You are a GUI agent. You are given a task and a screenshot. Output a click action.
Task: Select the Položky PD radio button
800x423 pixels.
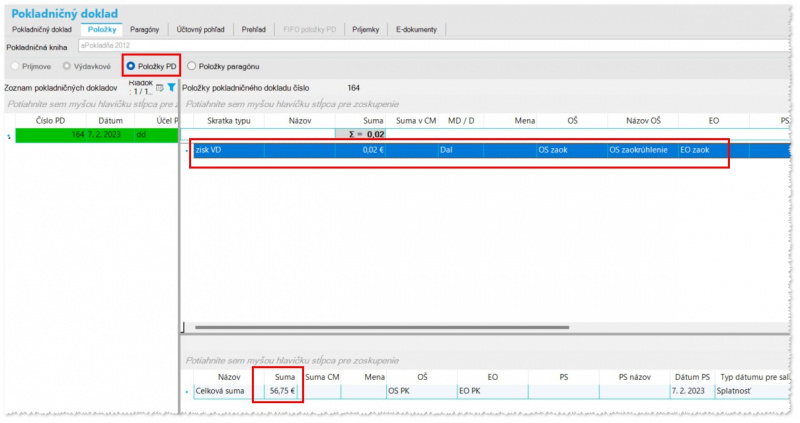pos(131,66)
